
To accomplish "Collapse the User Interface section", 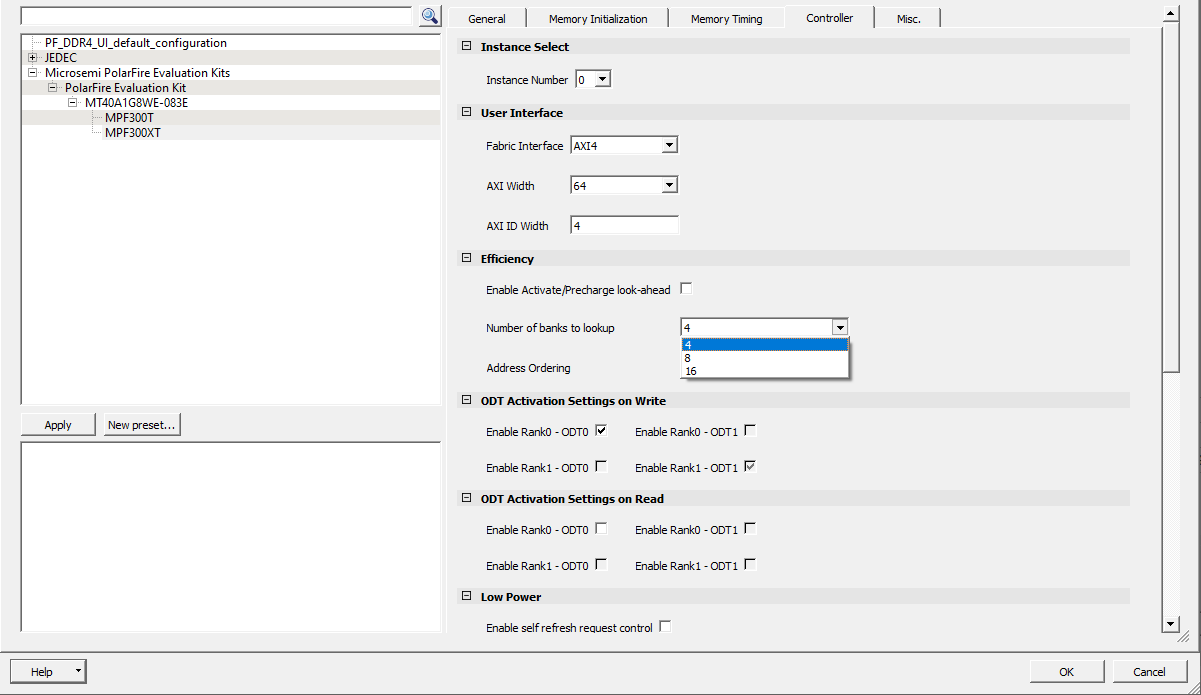I will [467, 112].
